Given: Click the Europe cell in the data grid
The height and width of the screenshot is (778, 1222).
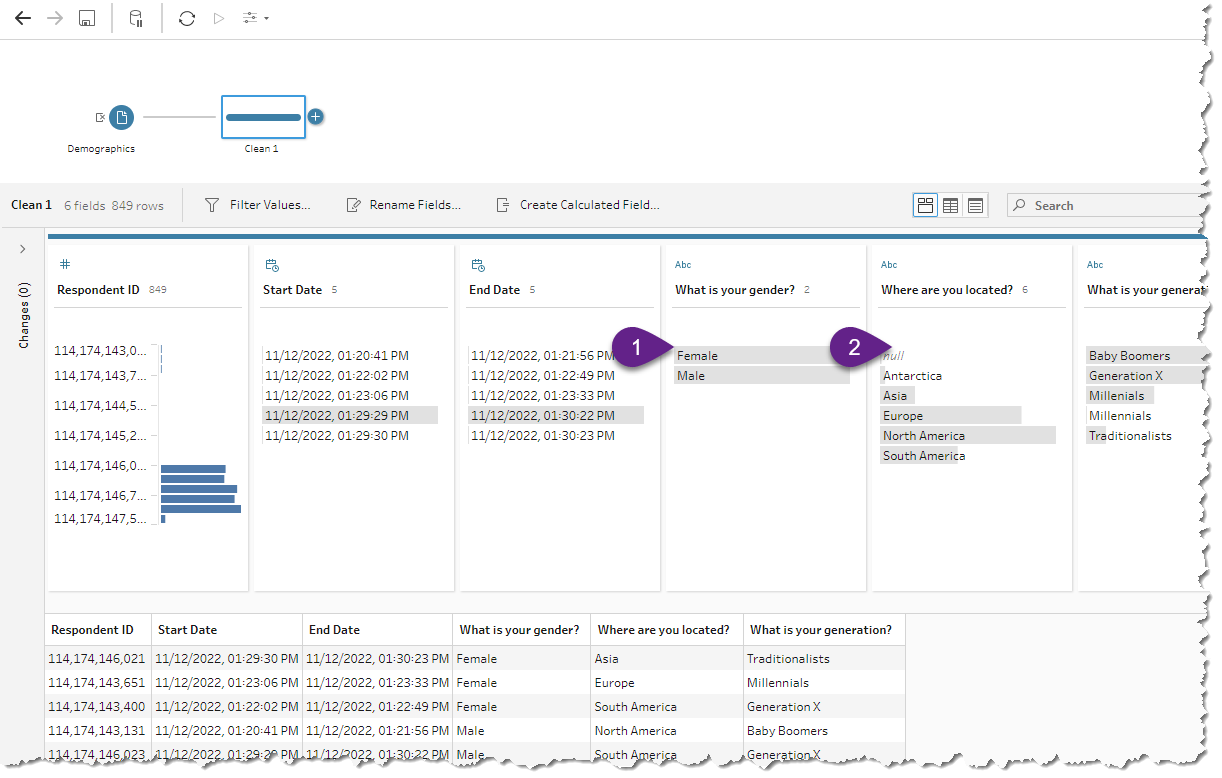Looking at the screenshot, I should [x=667, y=683].
